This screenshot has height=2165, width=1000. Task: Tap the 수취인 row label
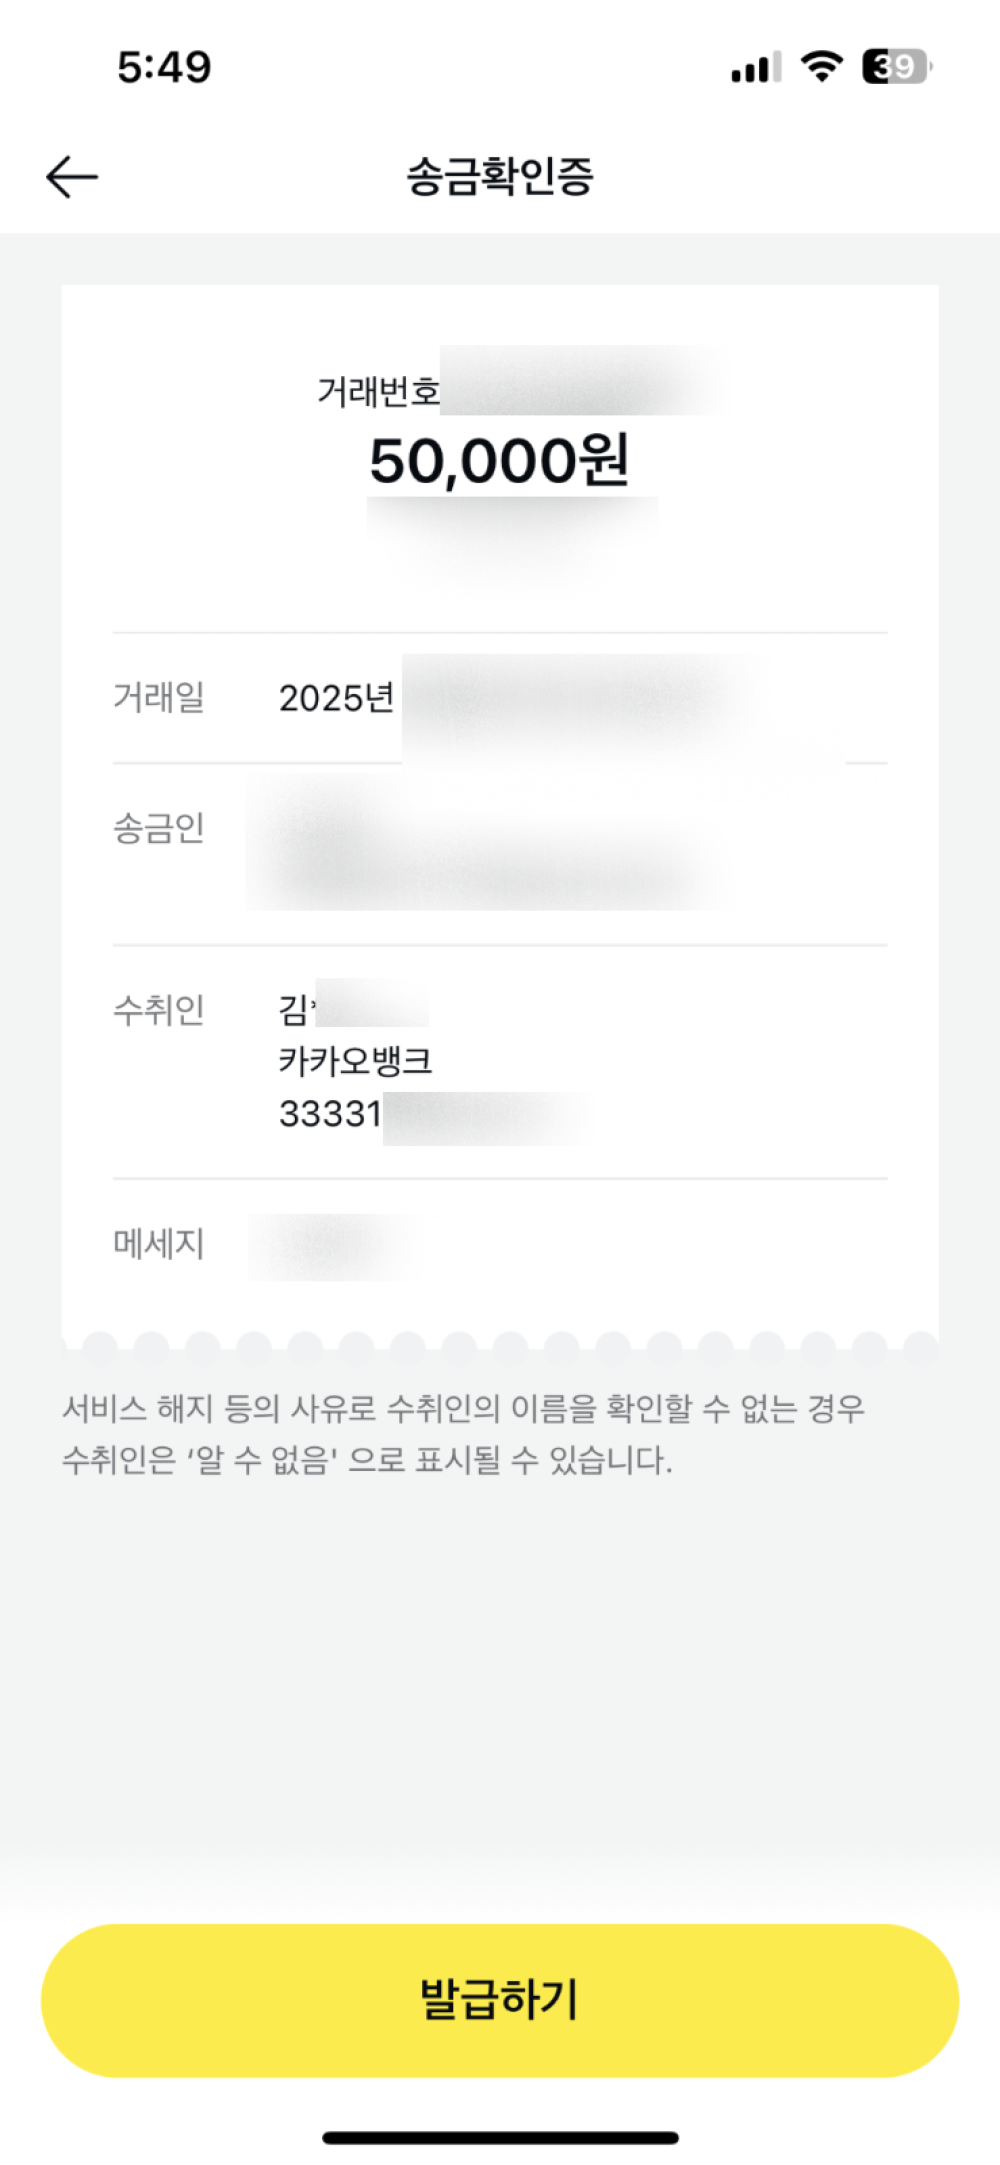(159, 1010)
